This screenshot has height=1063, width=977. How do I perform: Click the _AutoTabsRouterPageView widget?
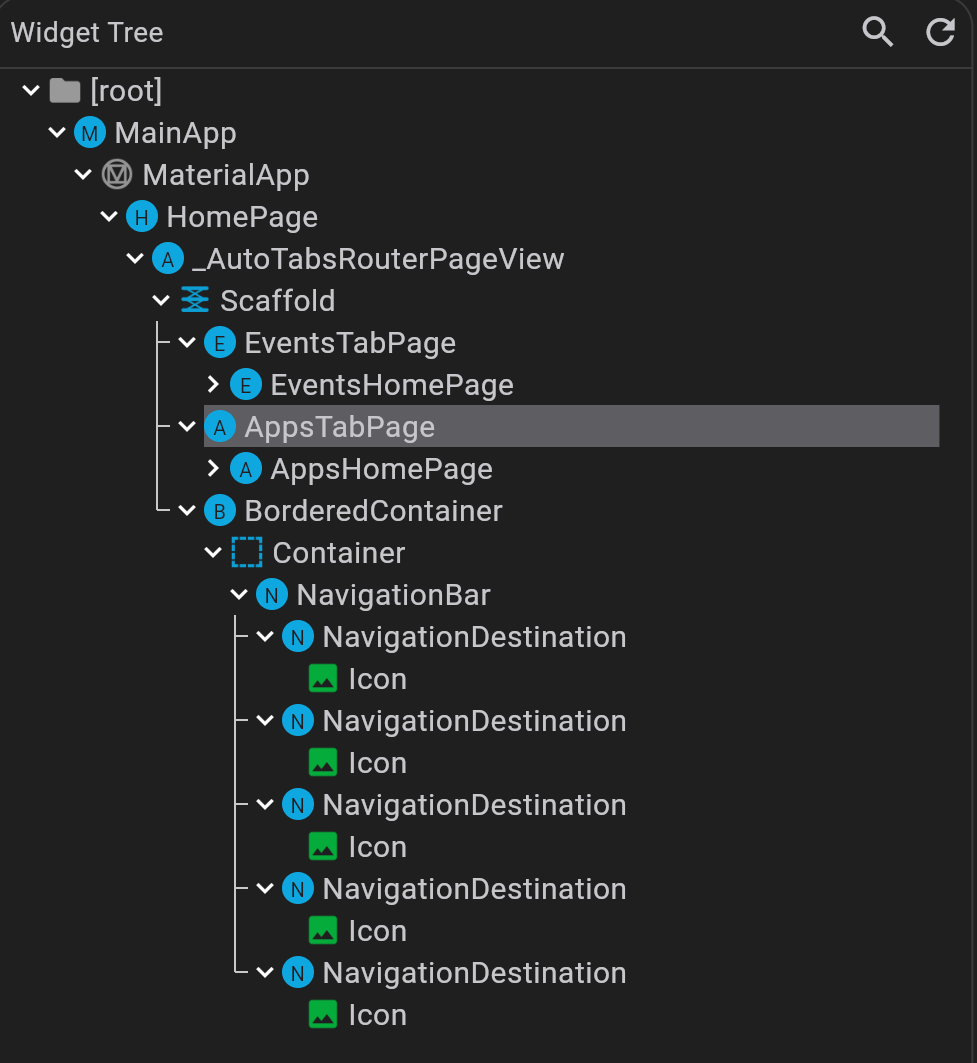point(377,258)
